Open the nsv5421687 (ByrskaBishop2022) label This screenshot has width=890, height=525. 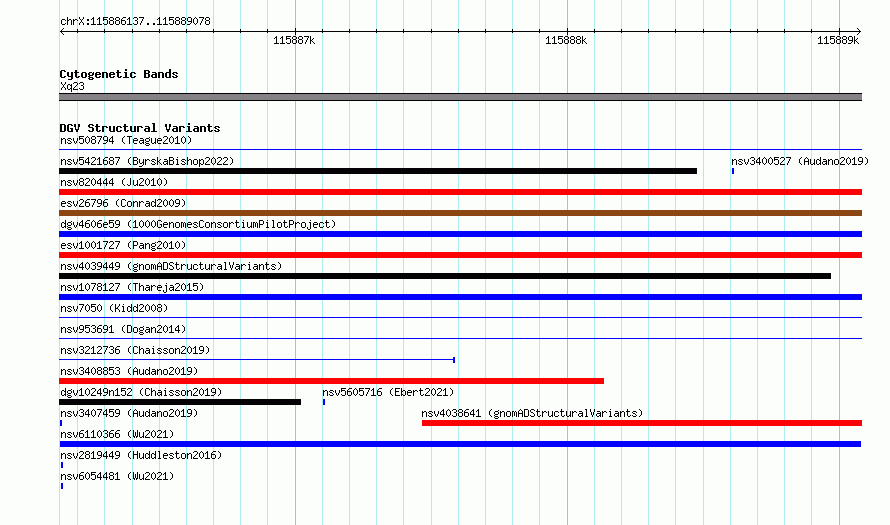pyautogui.click(x=147, y=161)
